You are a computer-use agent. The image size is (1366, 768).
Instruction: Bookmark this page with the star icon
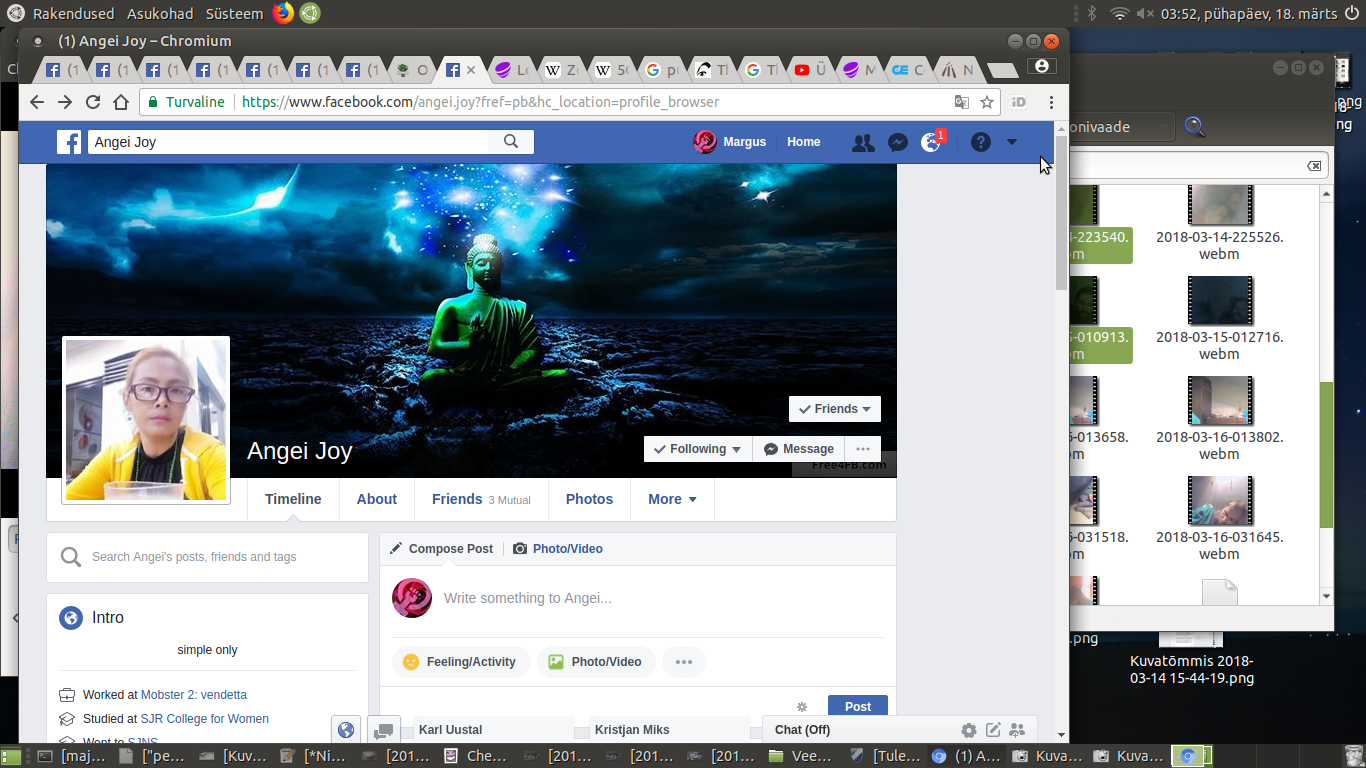(x=987, y=102)
